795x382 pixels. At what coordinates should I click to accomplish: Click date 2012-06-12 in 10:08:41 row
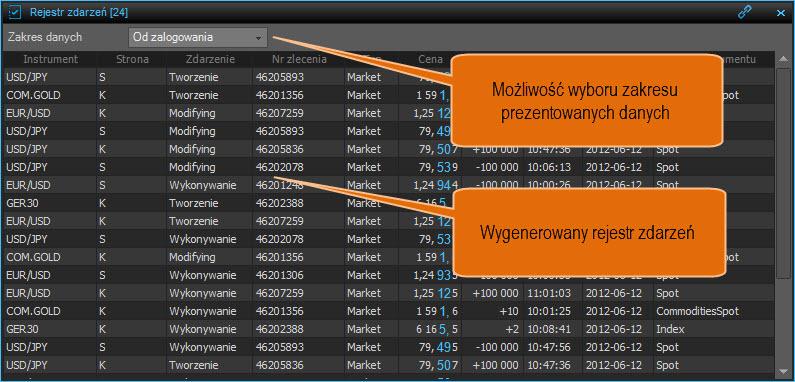[x=613, y=329]
